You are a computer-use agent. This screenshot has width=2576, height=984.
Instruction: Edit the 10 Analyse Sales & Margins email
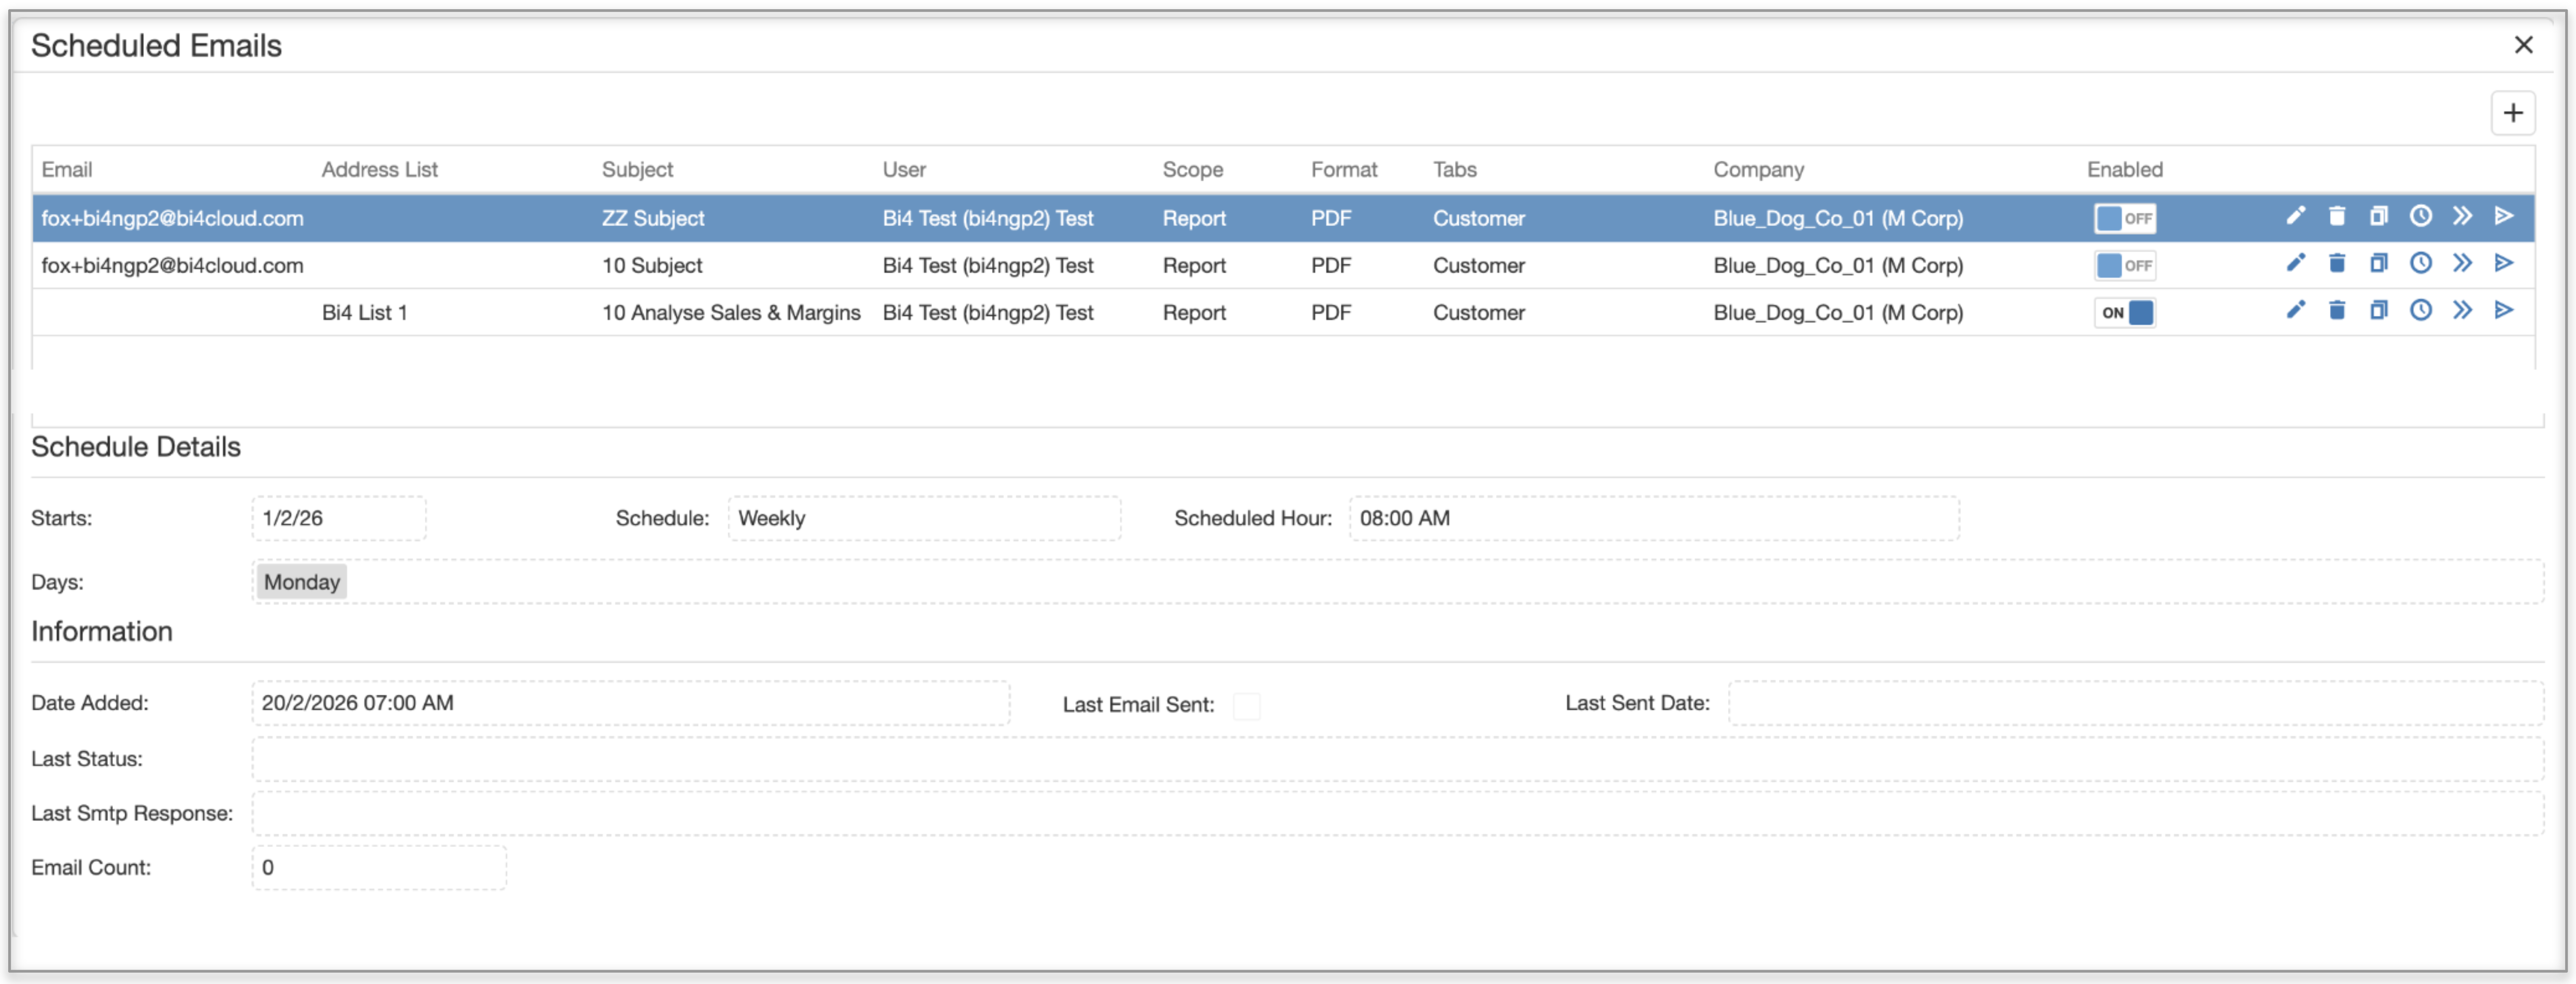(x=2295, y=311)
